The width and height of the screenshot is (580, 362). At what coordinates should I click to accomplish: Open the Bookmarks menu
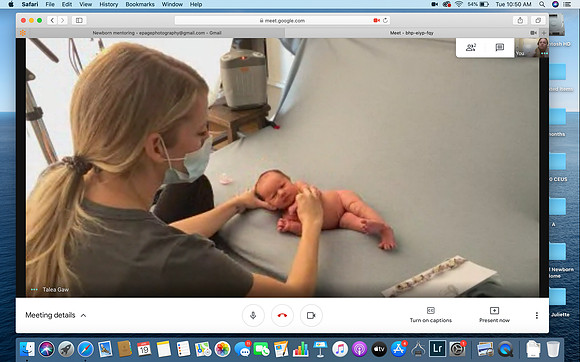(140, 4)
